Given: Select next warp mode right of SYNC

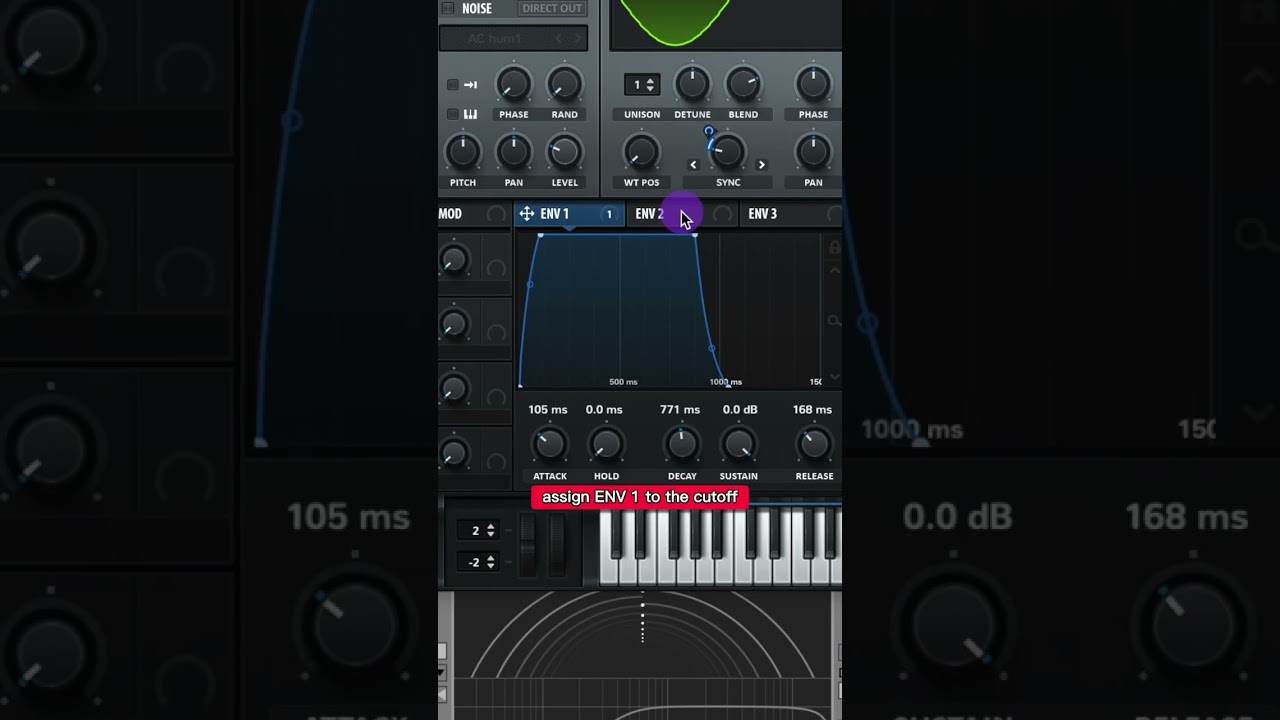Looking at the screenshot, I should [x=762, y=165].
